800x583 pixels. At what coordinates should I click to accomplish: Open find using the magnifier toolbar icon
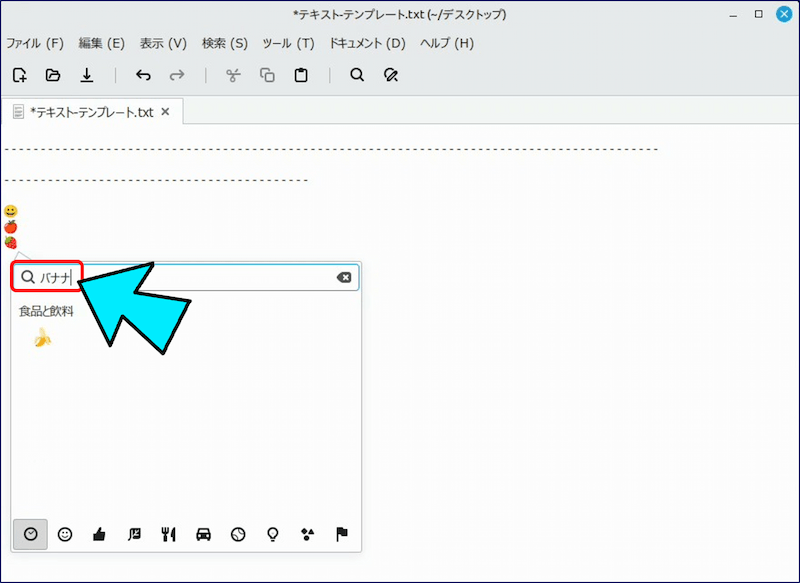tap(357, 75)
